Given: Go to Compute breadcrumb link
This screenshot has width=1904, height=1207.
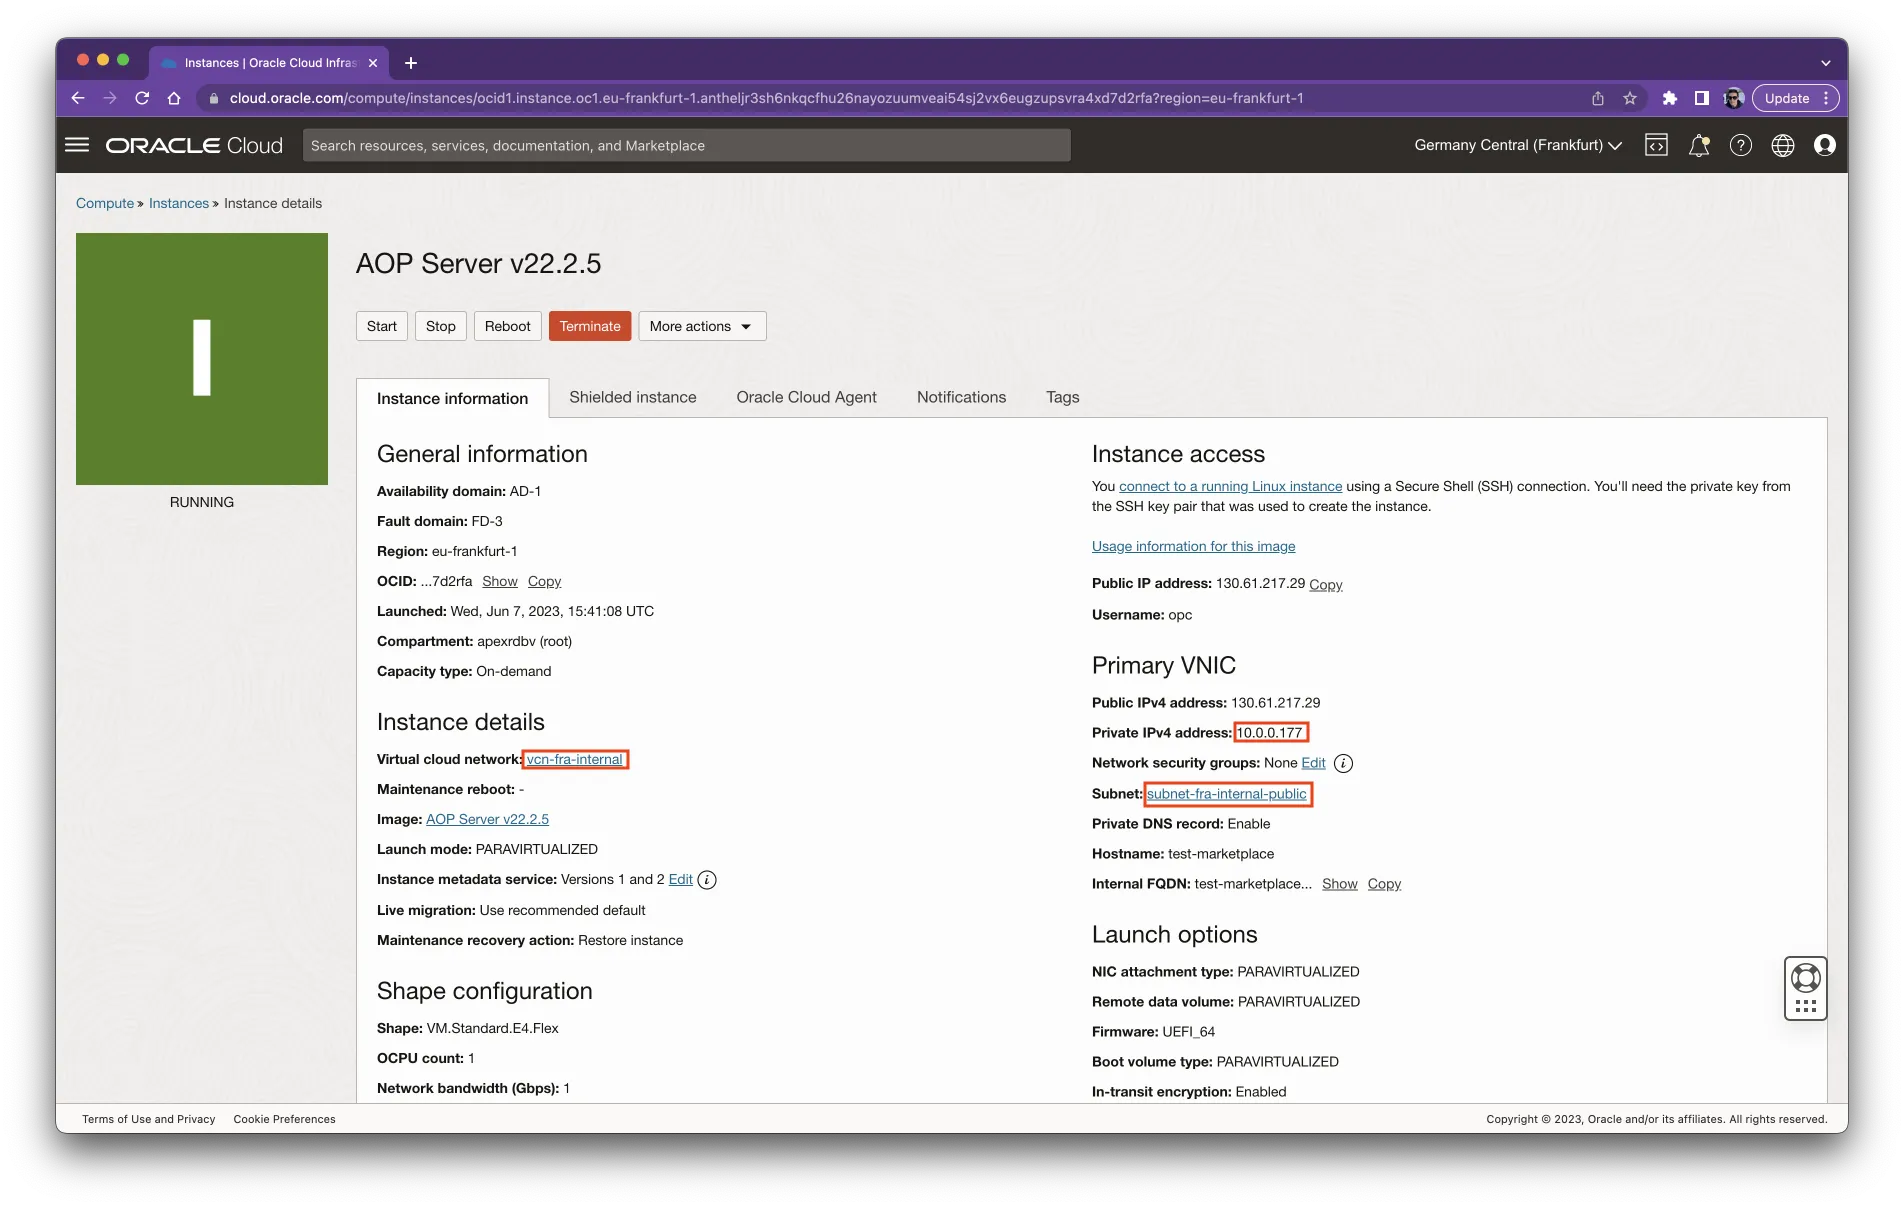Looking at the screenshot, I should 105,203.
